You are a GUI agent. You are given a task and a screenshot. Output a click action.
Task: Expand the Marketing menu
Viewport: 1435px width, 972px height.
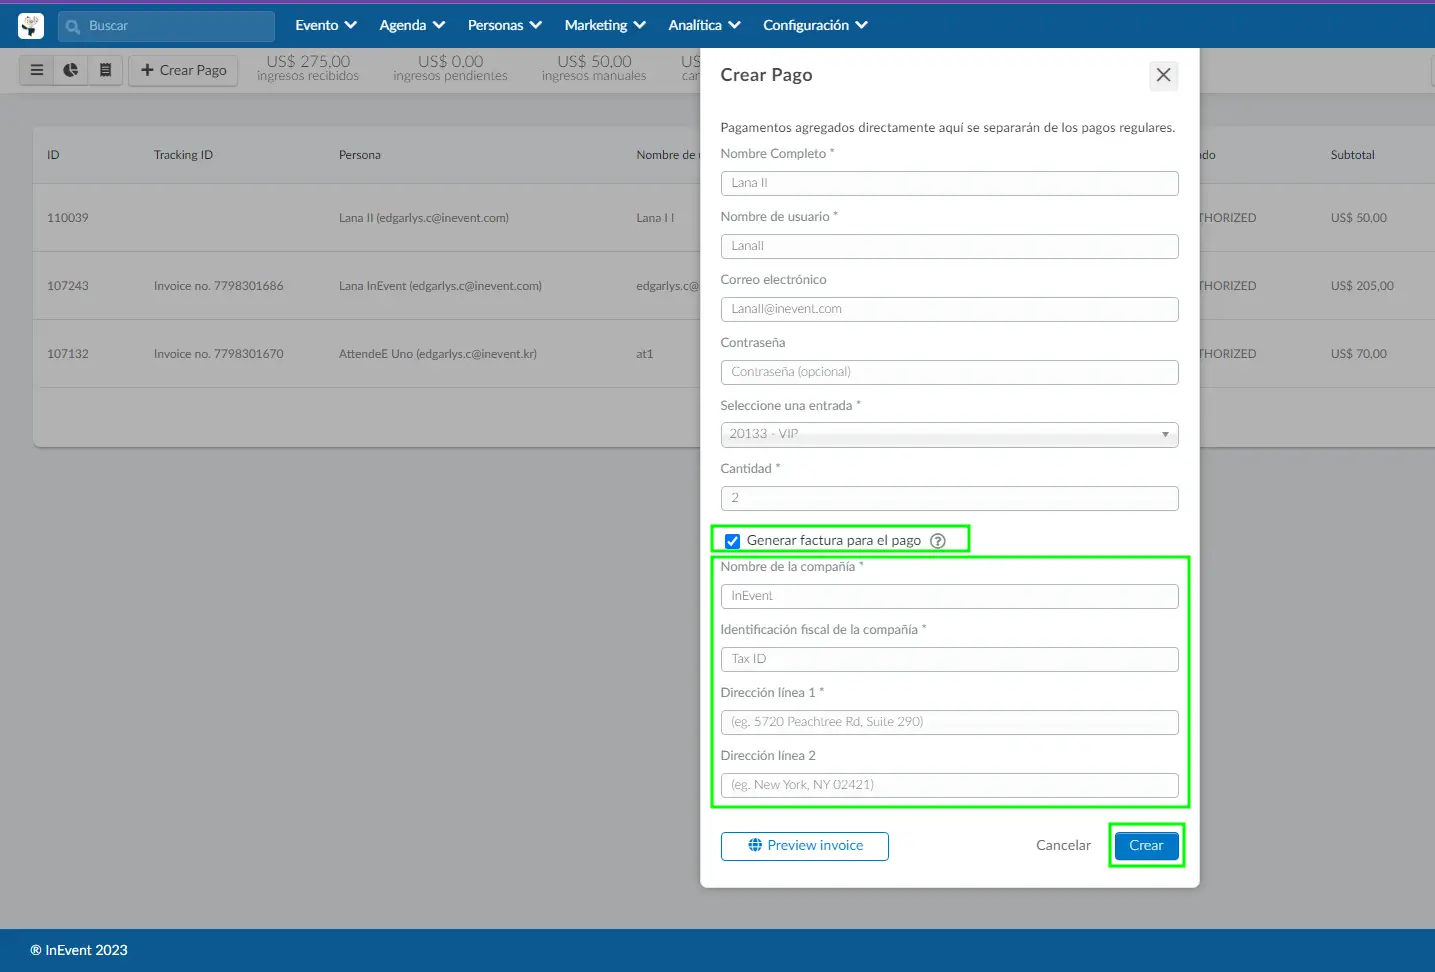click(605, 25)
